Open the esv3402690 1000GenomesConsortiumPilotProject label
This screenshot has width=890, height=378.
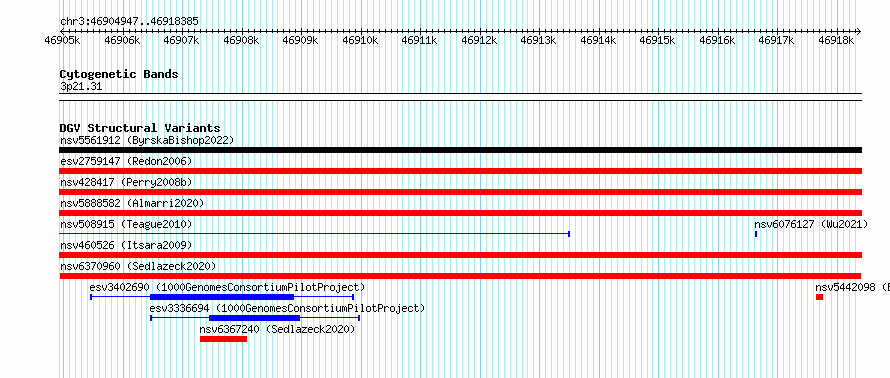[x=228, y=287]
